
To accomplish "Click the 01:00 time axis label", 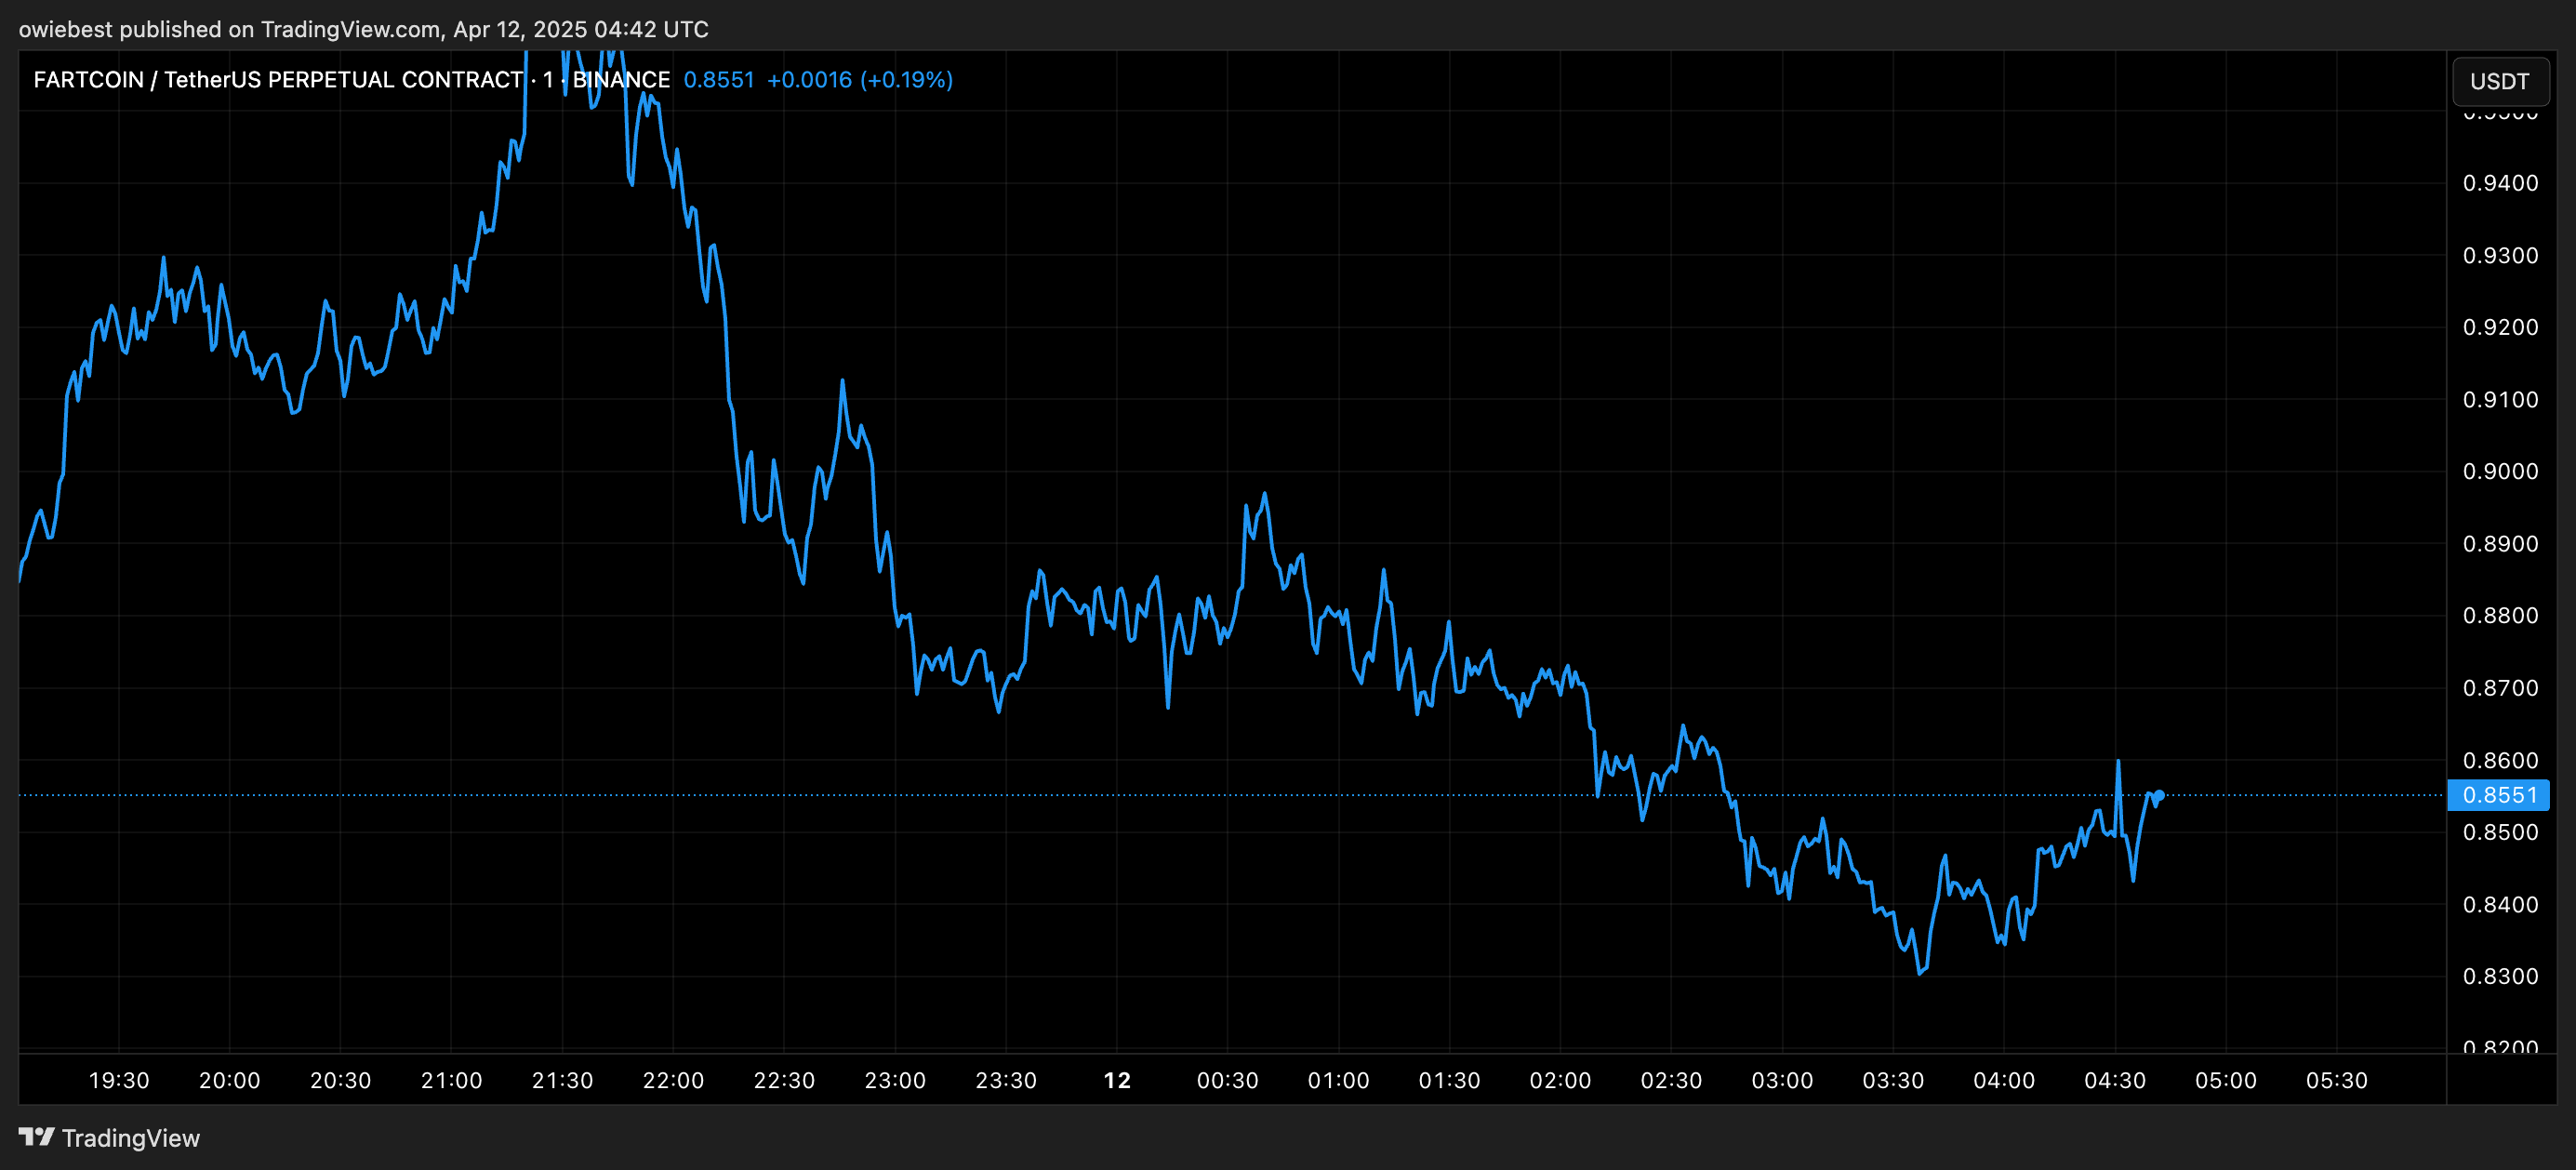I will pyautogui.click(x=1339, y=1080).
